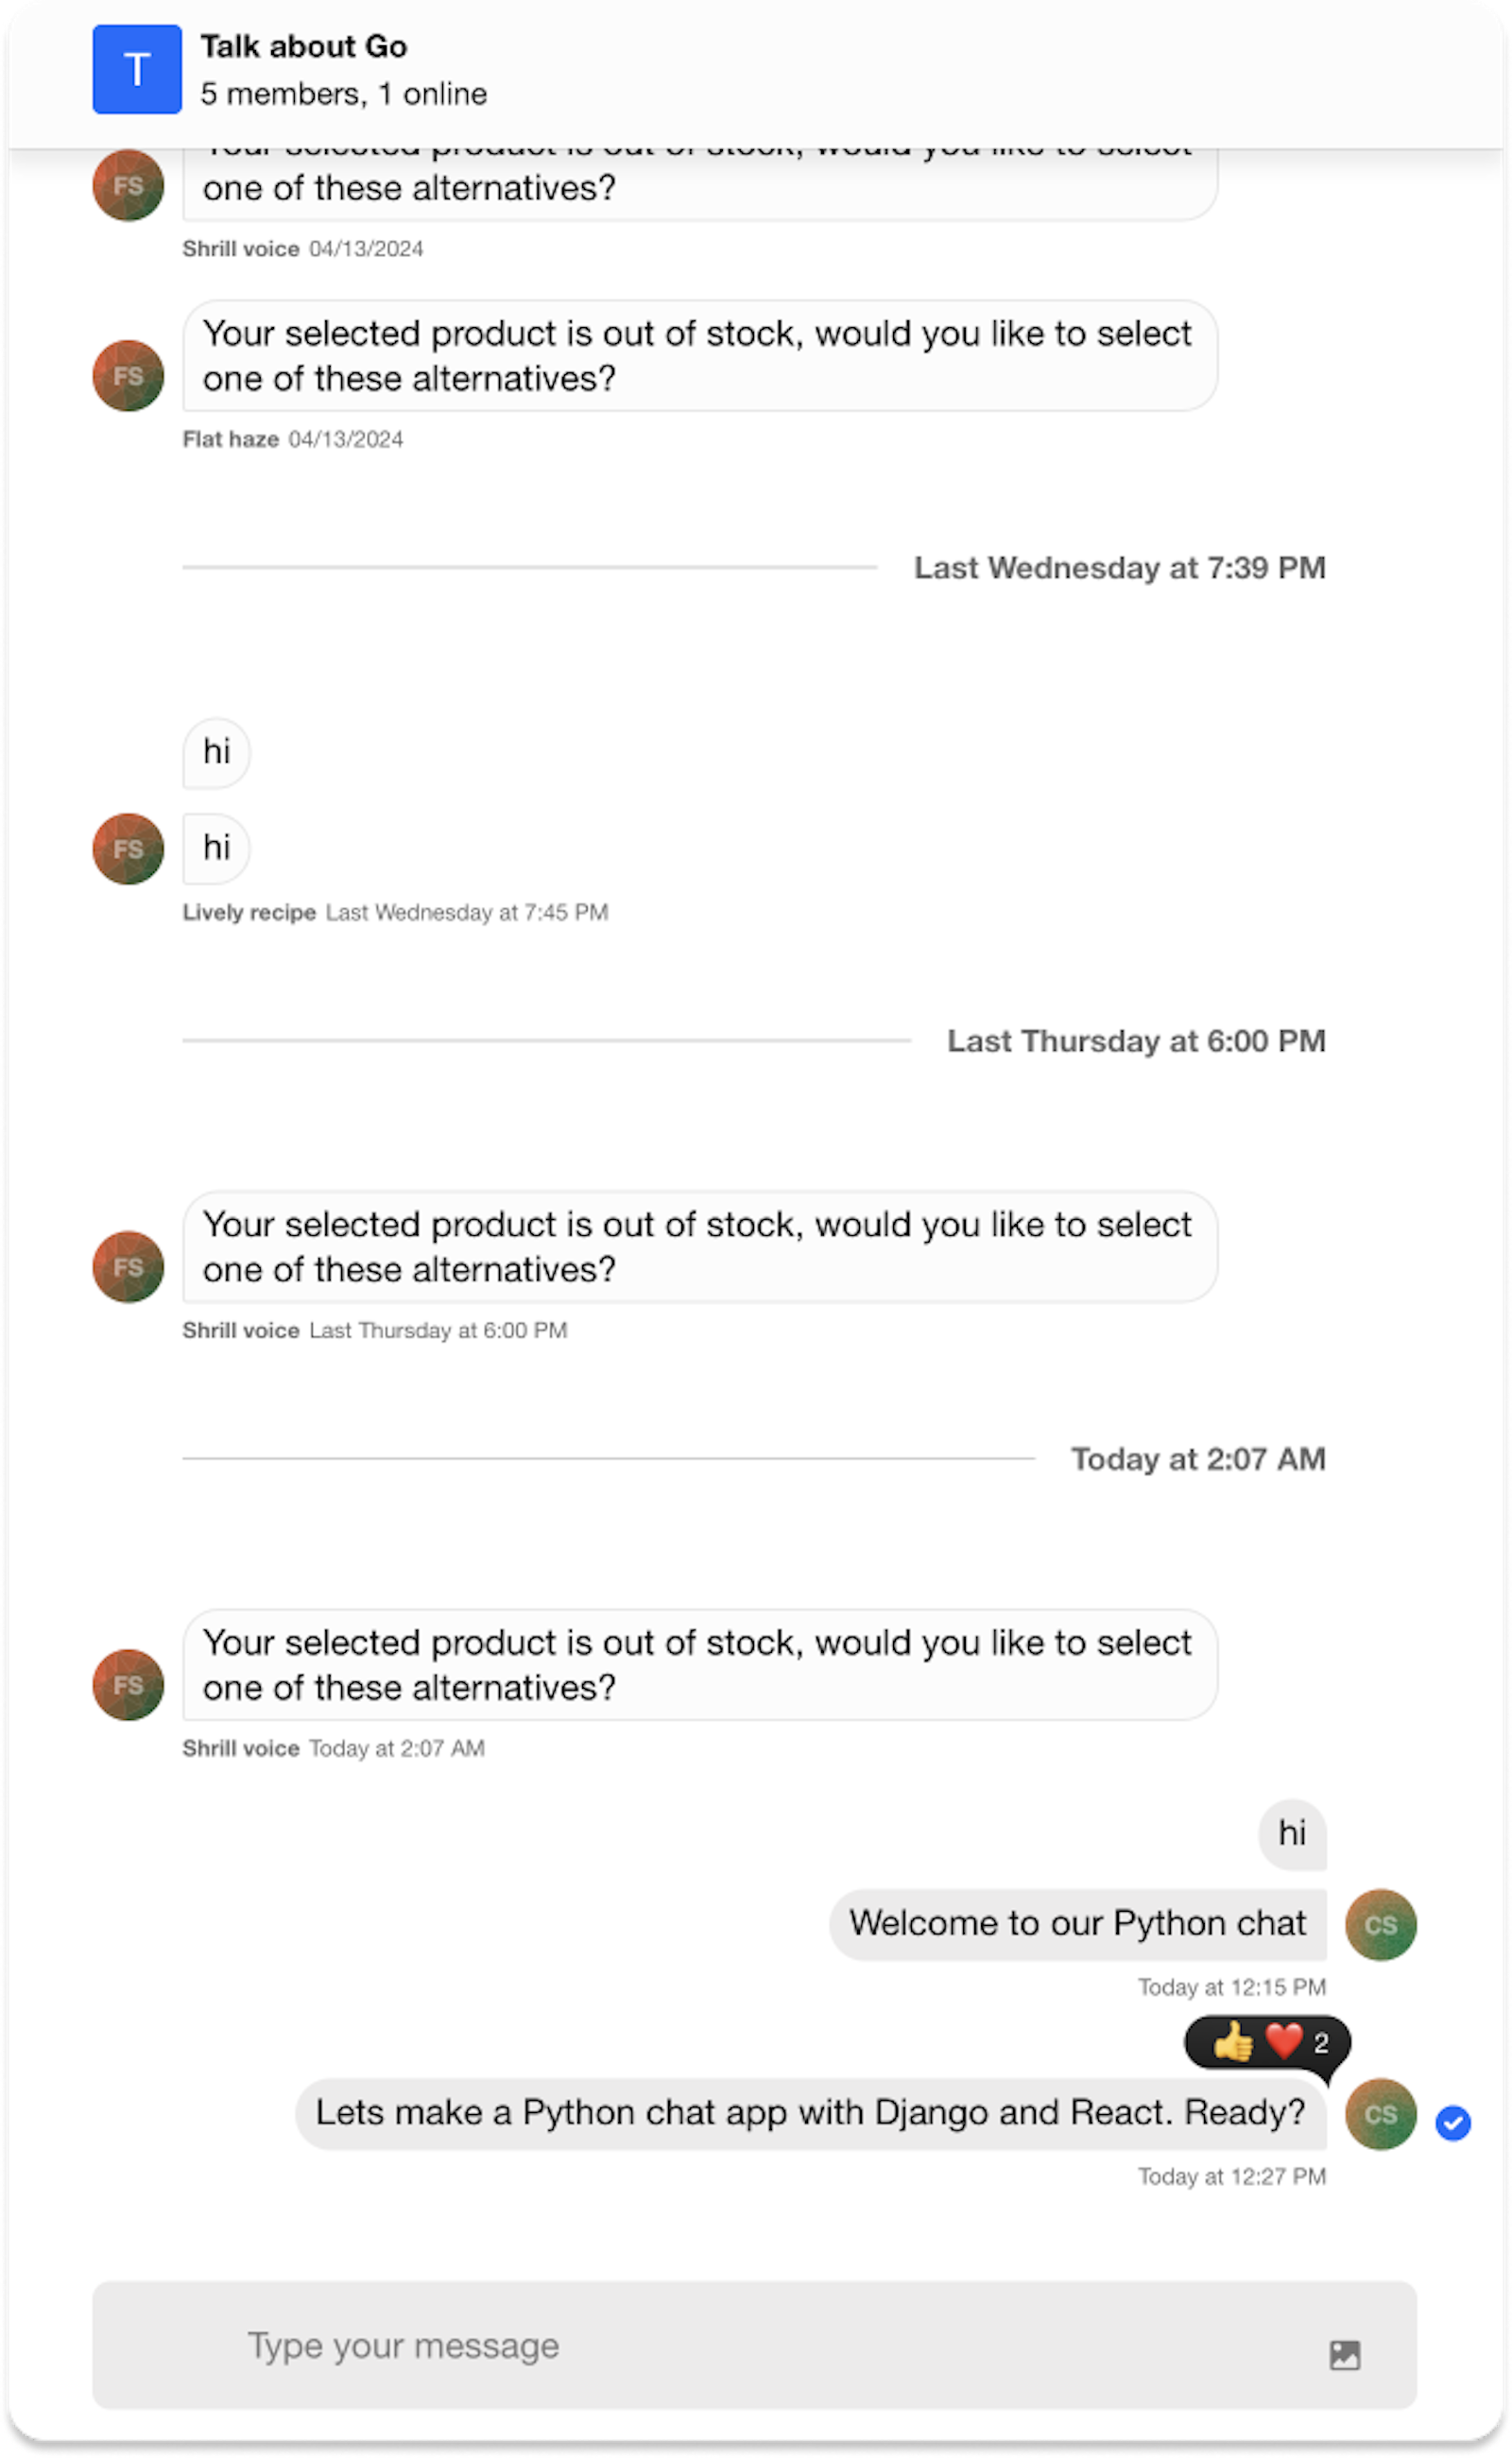This screenshot has height=2458, width=1512.
Task: Click the image upload icon in message input
Action: pos(1345,2354)
